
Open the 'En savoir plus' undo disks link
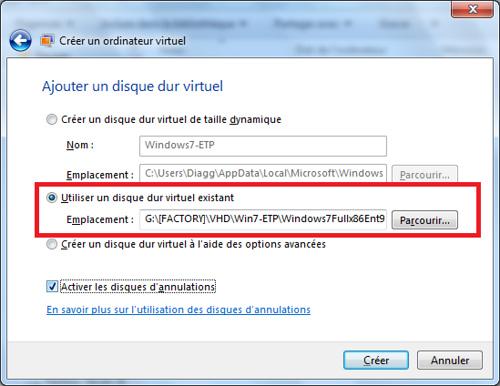tap(178, 310)
